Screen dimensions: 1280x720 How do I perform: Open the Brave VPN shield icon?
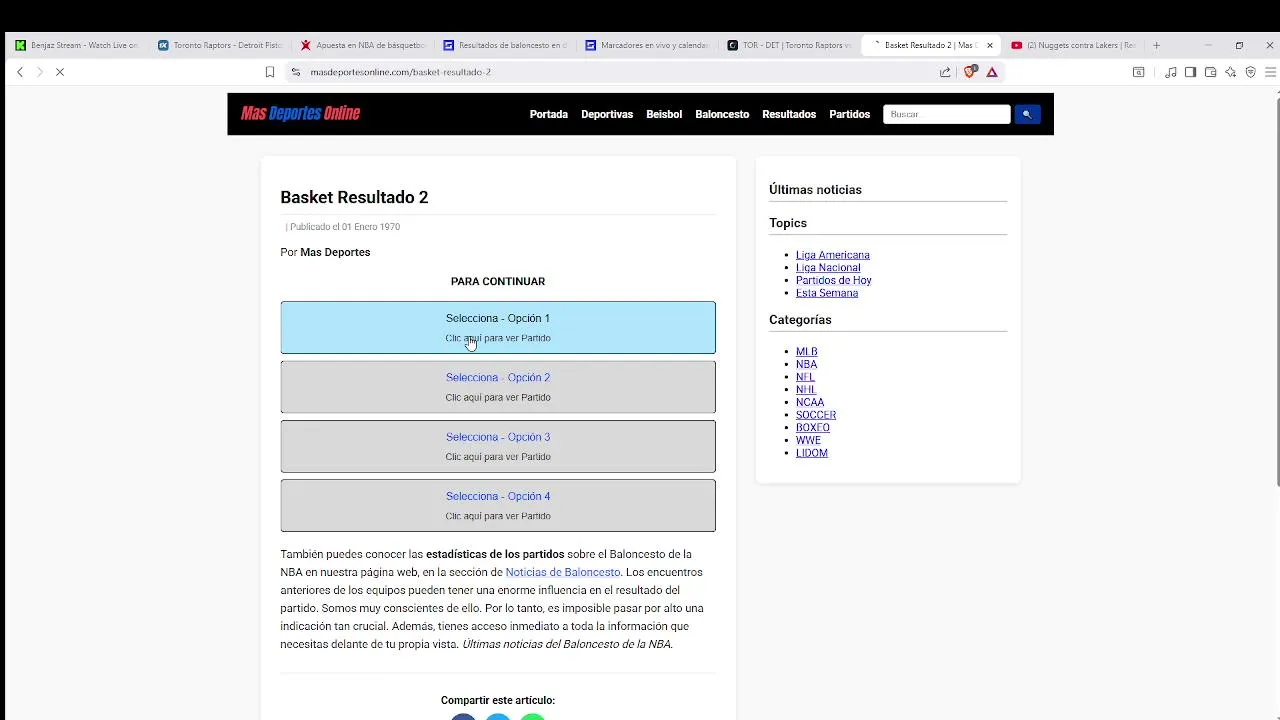[1250, 72]
